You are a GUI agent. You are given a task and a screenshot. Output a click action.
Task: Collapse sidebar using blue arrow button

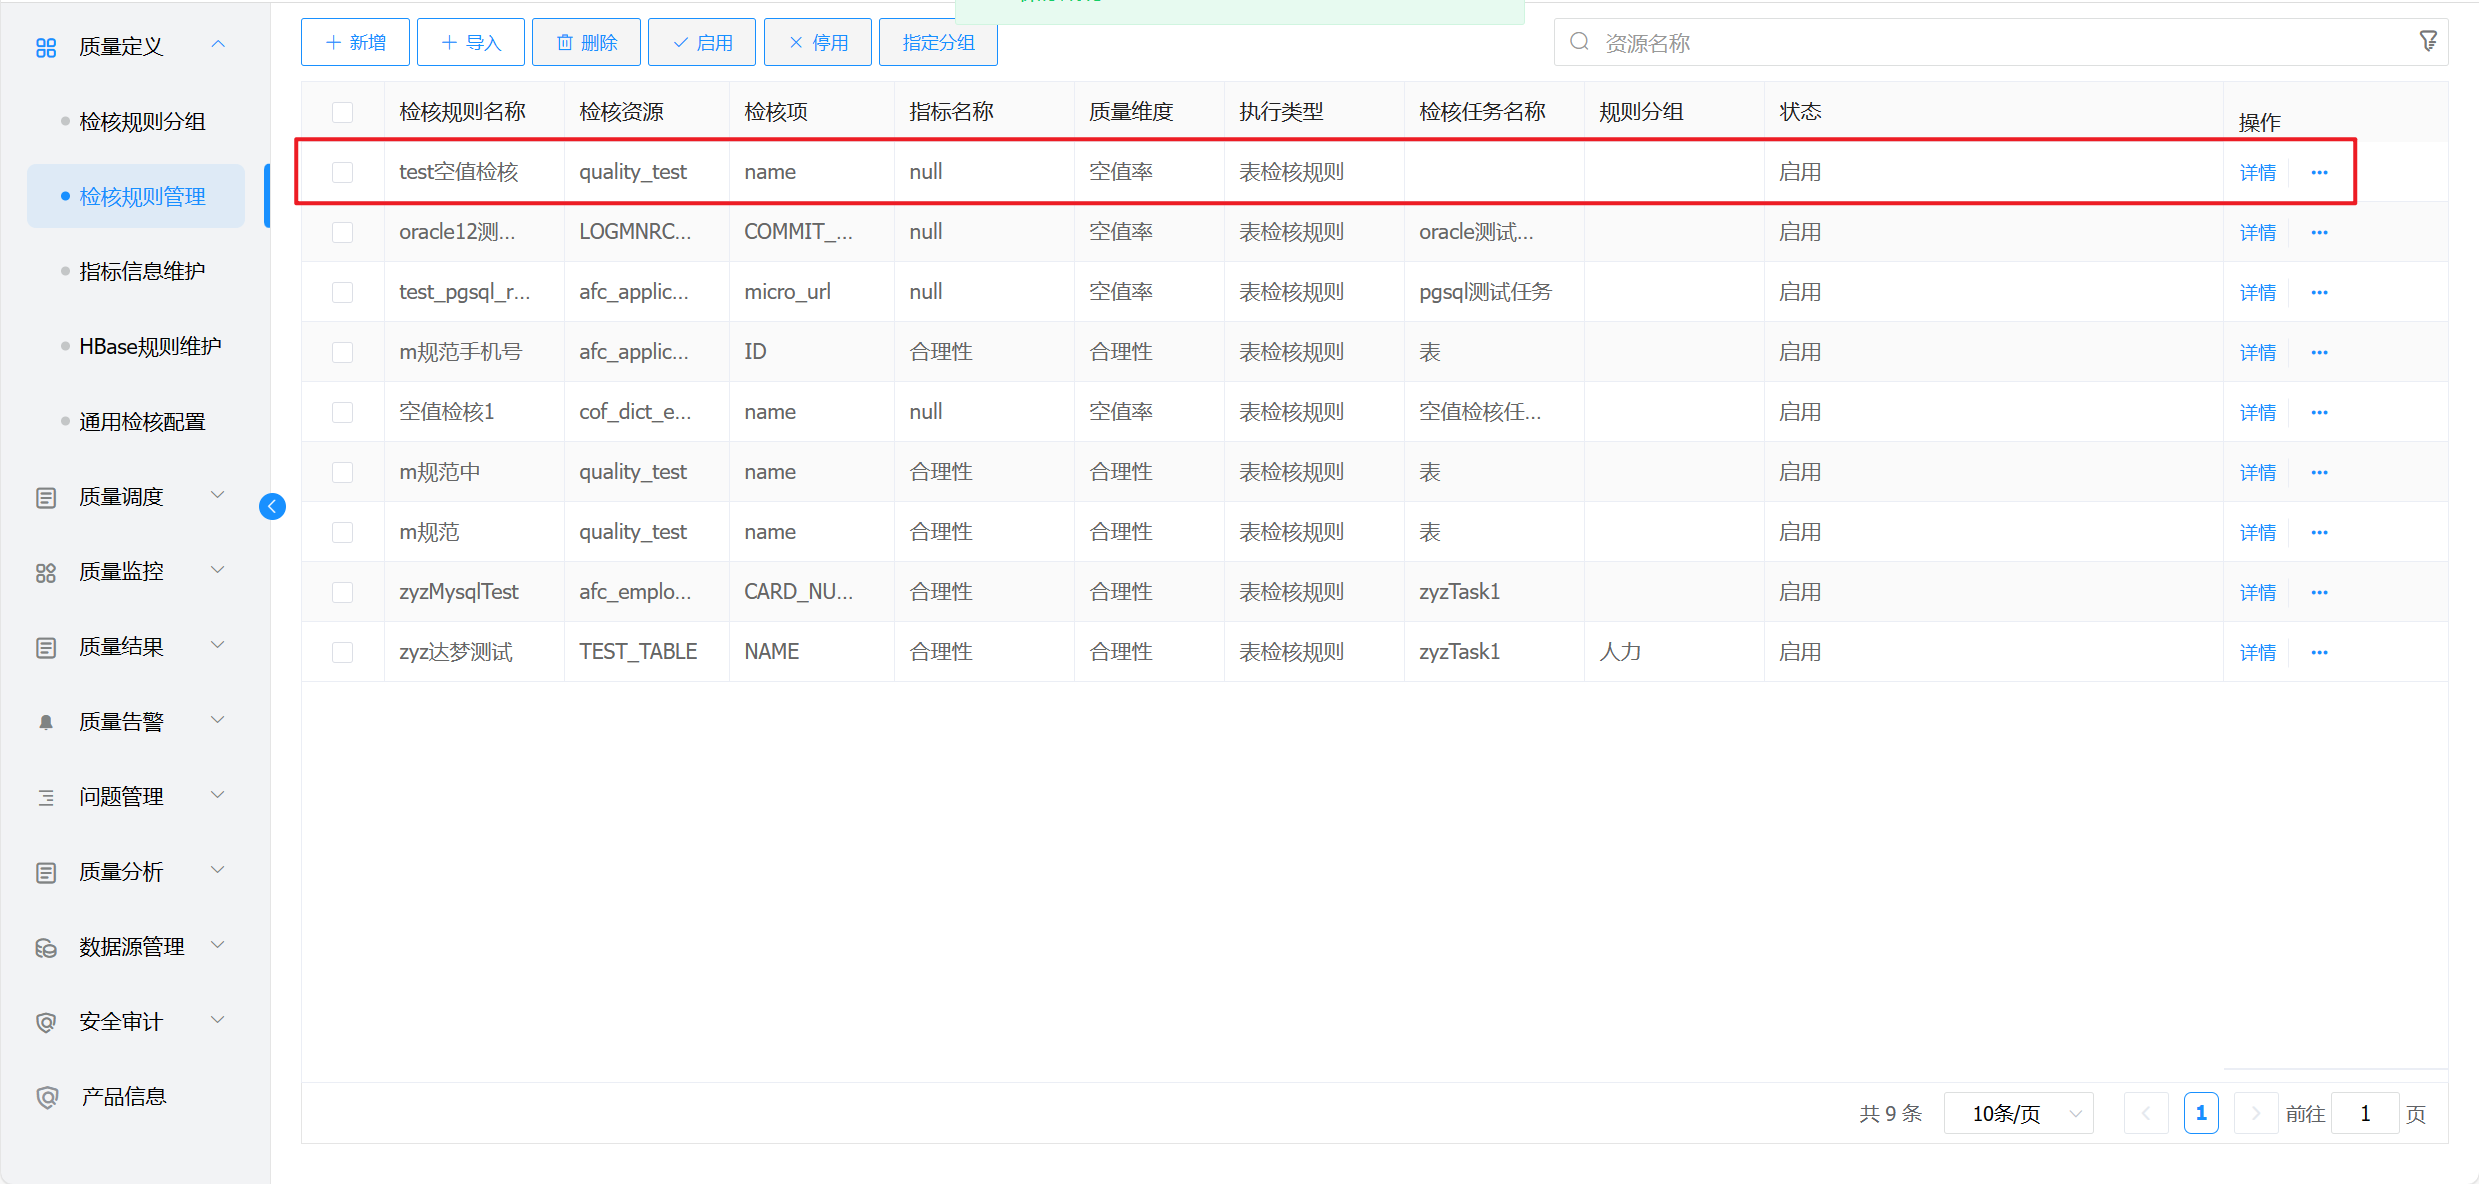point(272,507)
